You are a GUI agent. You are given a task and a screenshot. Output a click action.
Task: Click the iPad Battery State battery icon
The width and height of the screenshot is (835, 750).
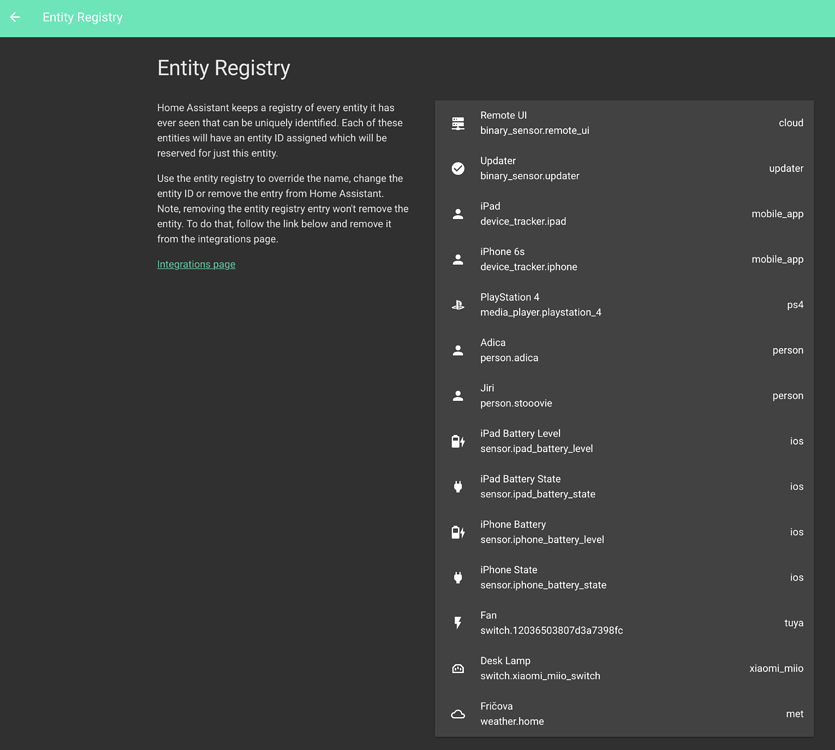(x=457, y=486)
